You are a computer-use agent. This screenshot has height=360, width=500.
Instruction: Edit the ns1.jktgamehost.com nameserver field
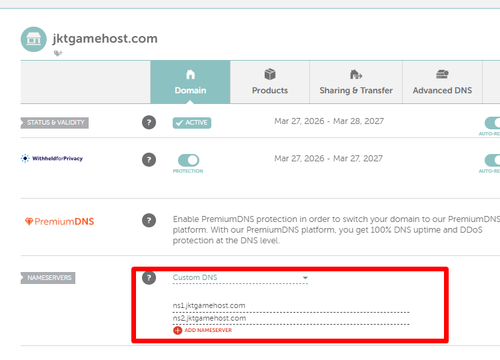click(x=291, y=306)
